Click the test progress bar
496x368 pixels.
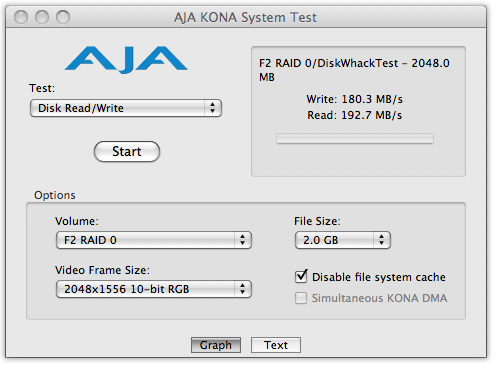pyautogui.click(x=355, y=138)
